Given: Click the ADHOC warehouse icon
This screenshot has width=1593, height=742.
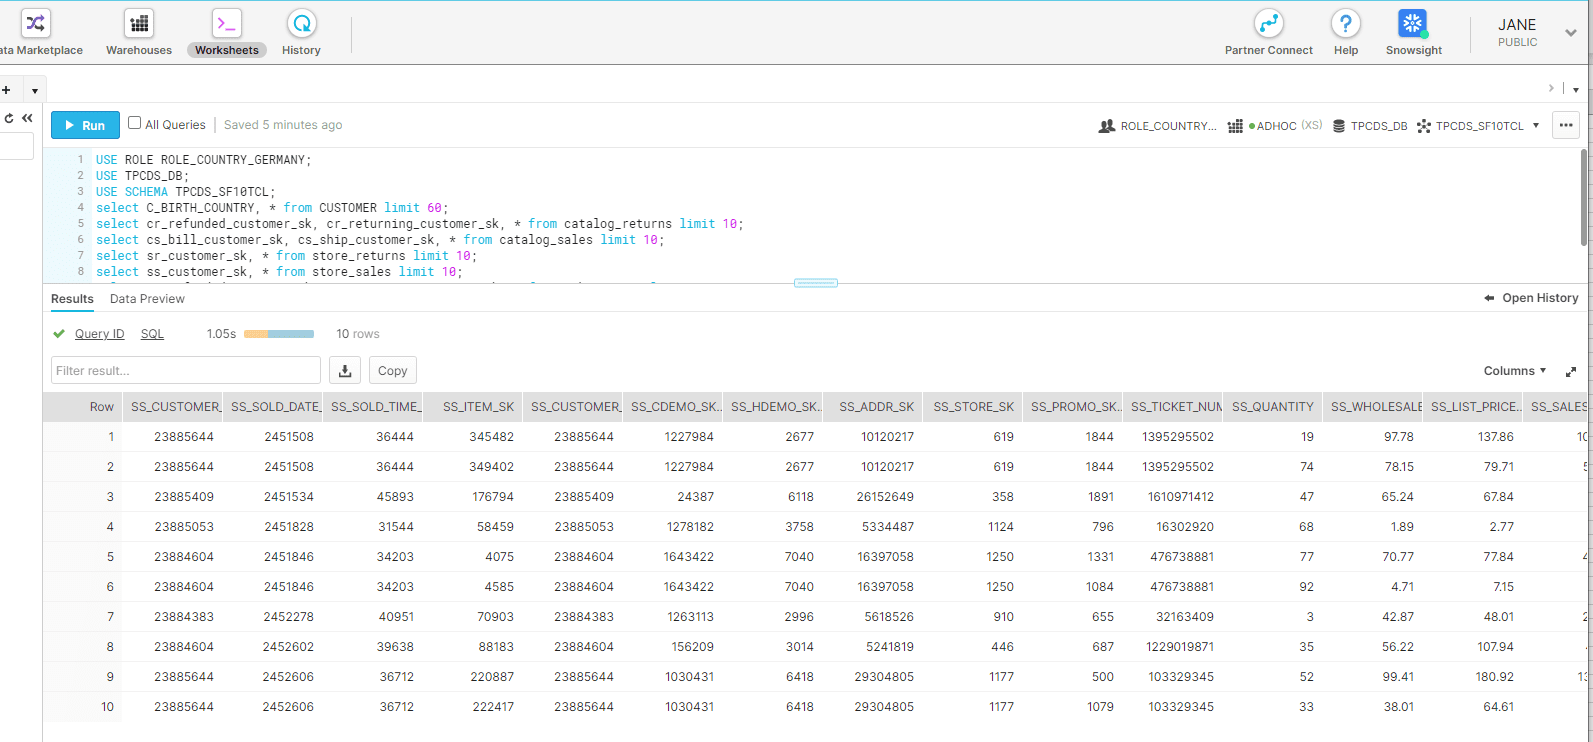Looking at the screenshot, I should (x=1235, y=126).
